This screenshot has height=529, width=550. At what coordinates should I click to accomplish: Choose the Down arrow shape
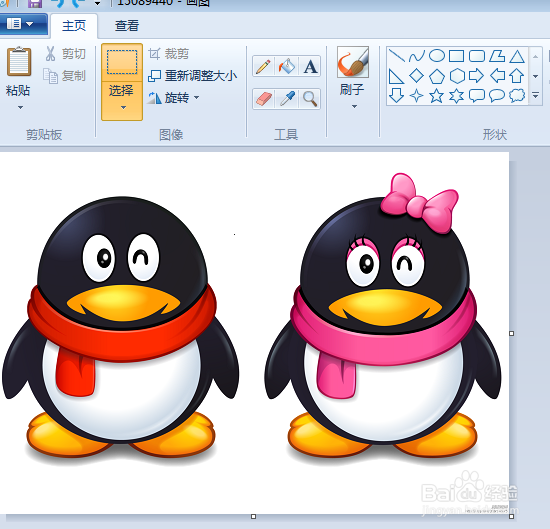tap(397, 95)
